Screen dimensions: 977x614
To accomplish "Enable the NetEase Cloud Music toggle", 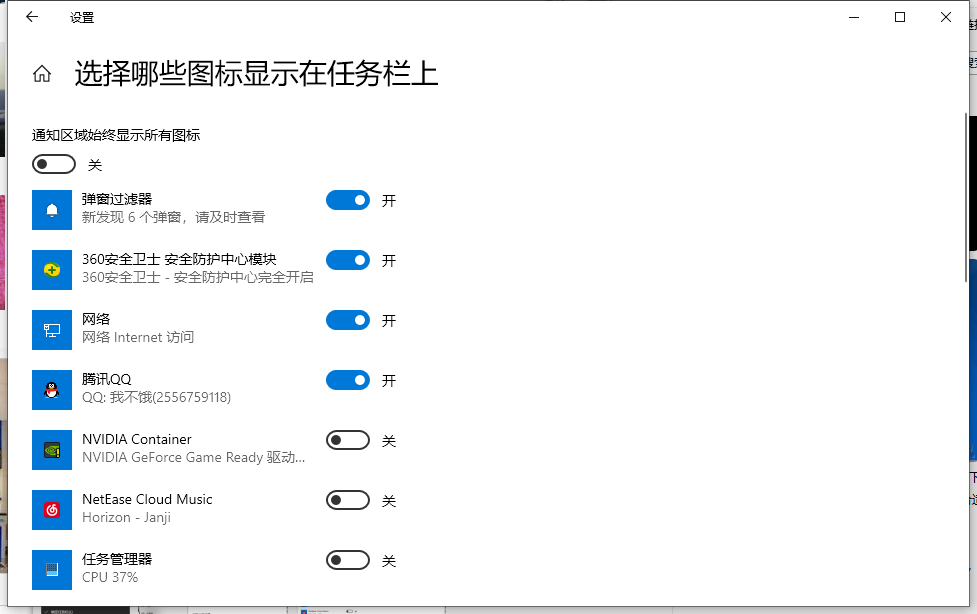I will (x=347, y=500).
